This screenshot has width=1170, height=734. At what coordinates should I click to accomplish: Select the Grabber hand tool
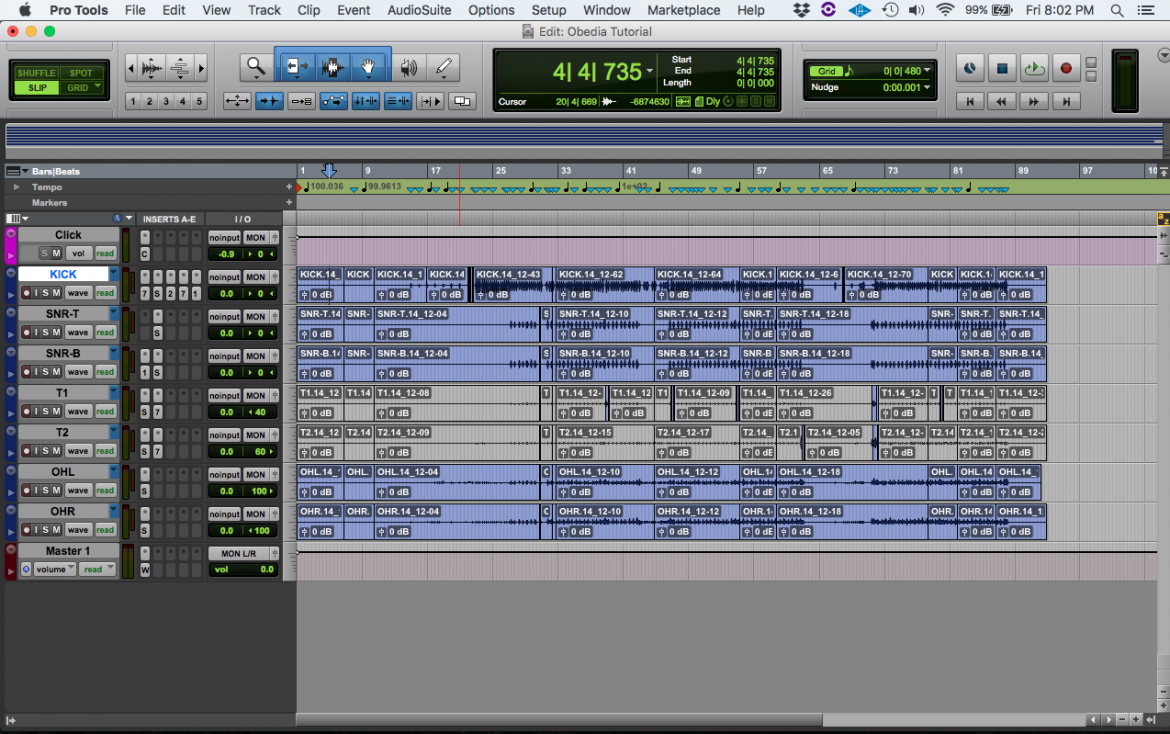[x=368, y=67]
